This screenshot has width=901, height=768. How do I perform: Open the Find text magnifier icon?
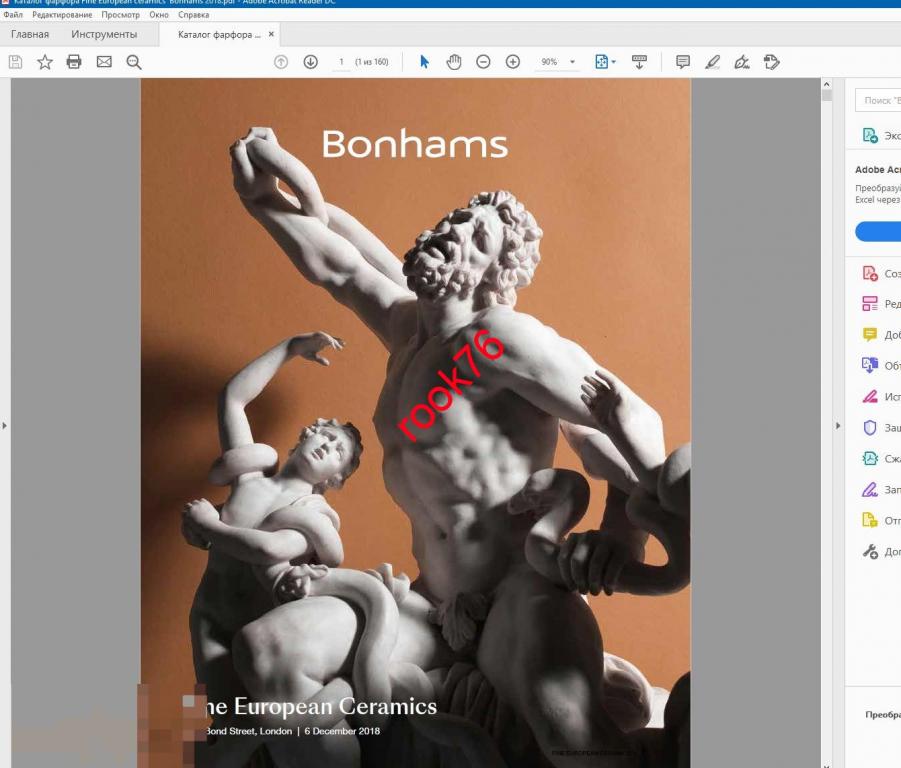click(x=134, y=62)
